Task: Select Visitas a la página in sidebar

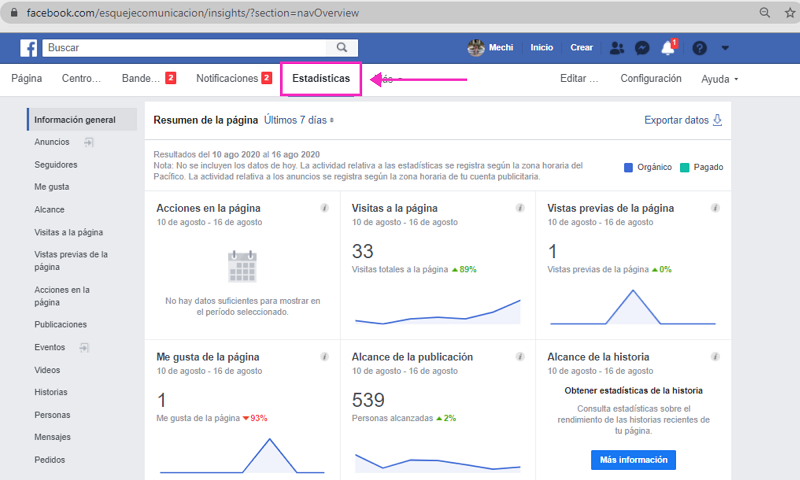Action: point(68,233)
